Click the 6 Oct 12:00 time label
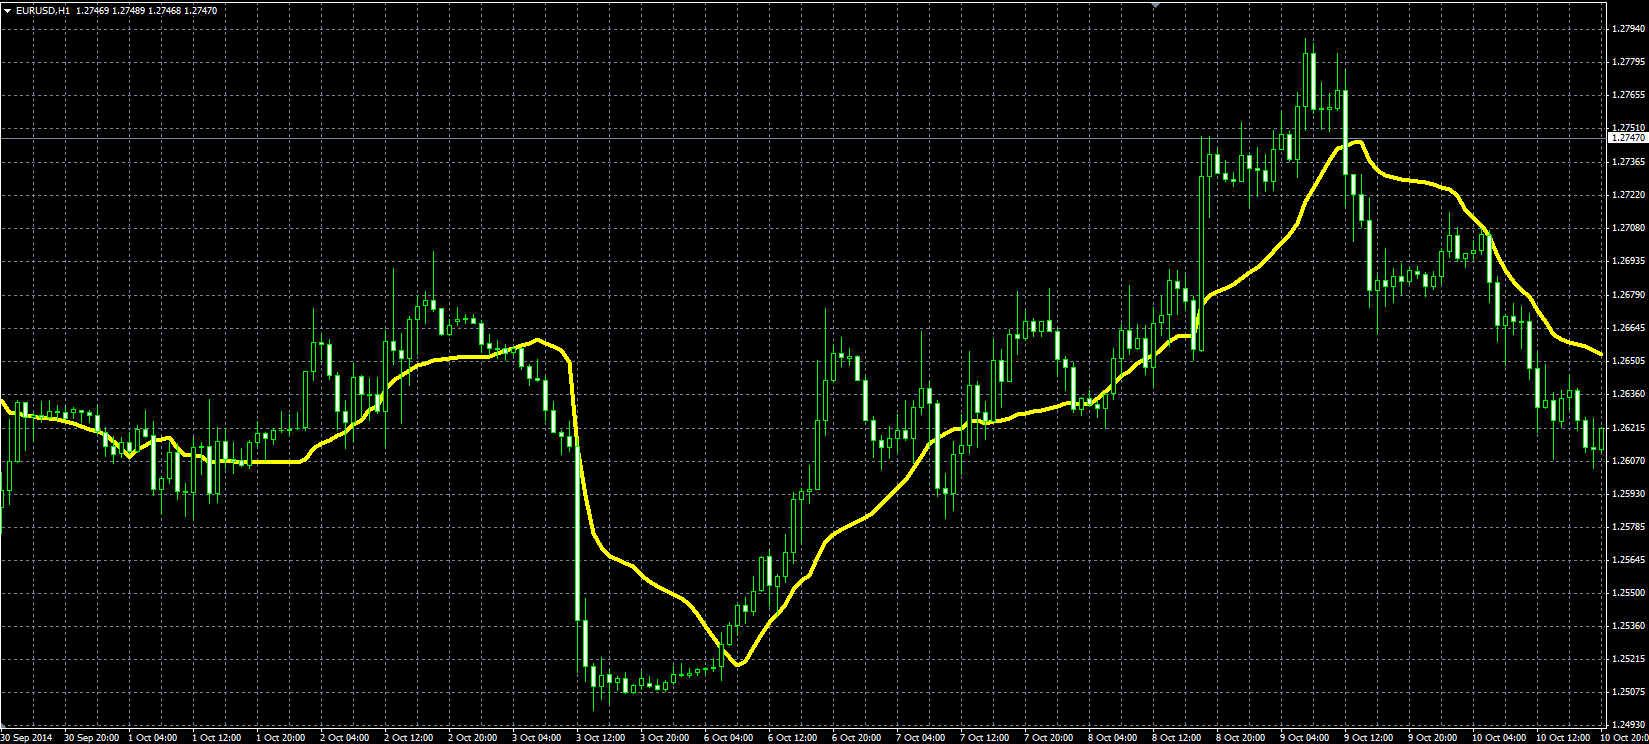 794,738
